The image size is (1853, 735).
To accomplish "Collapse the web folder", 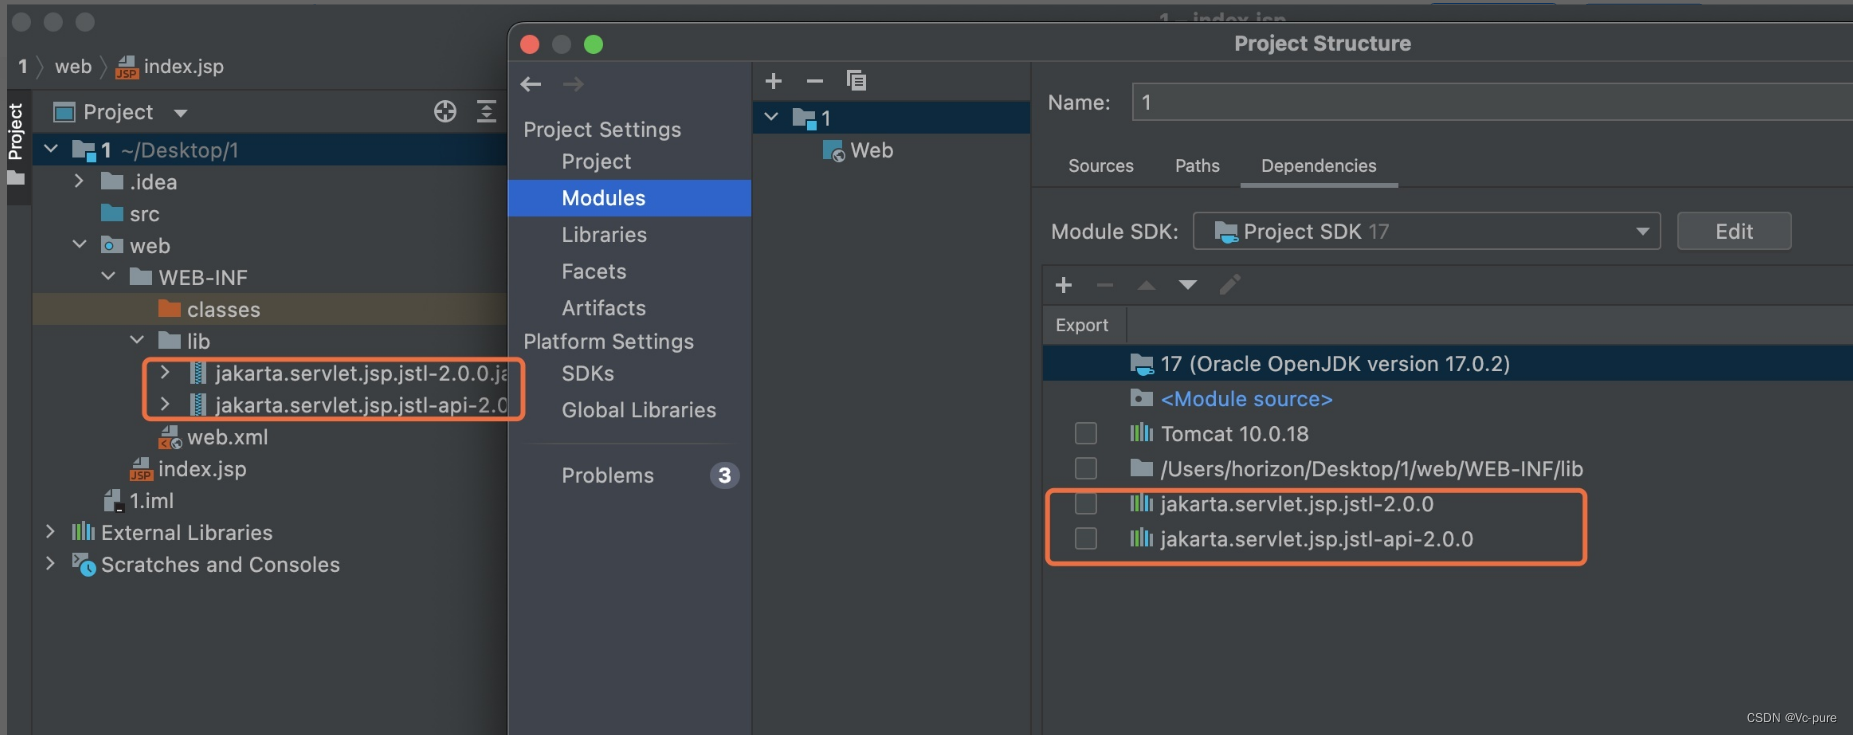I will coord(79,245).
